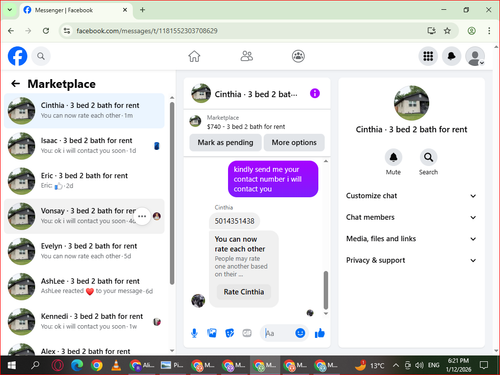500x375 pixels.
Task: Open a new browser tab
Action: point(142,10)
